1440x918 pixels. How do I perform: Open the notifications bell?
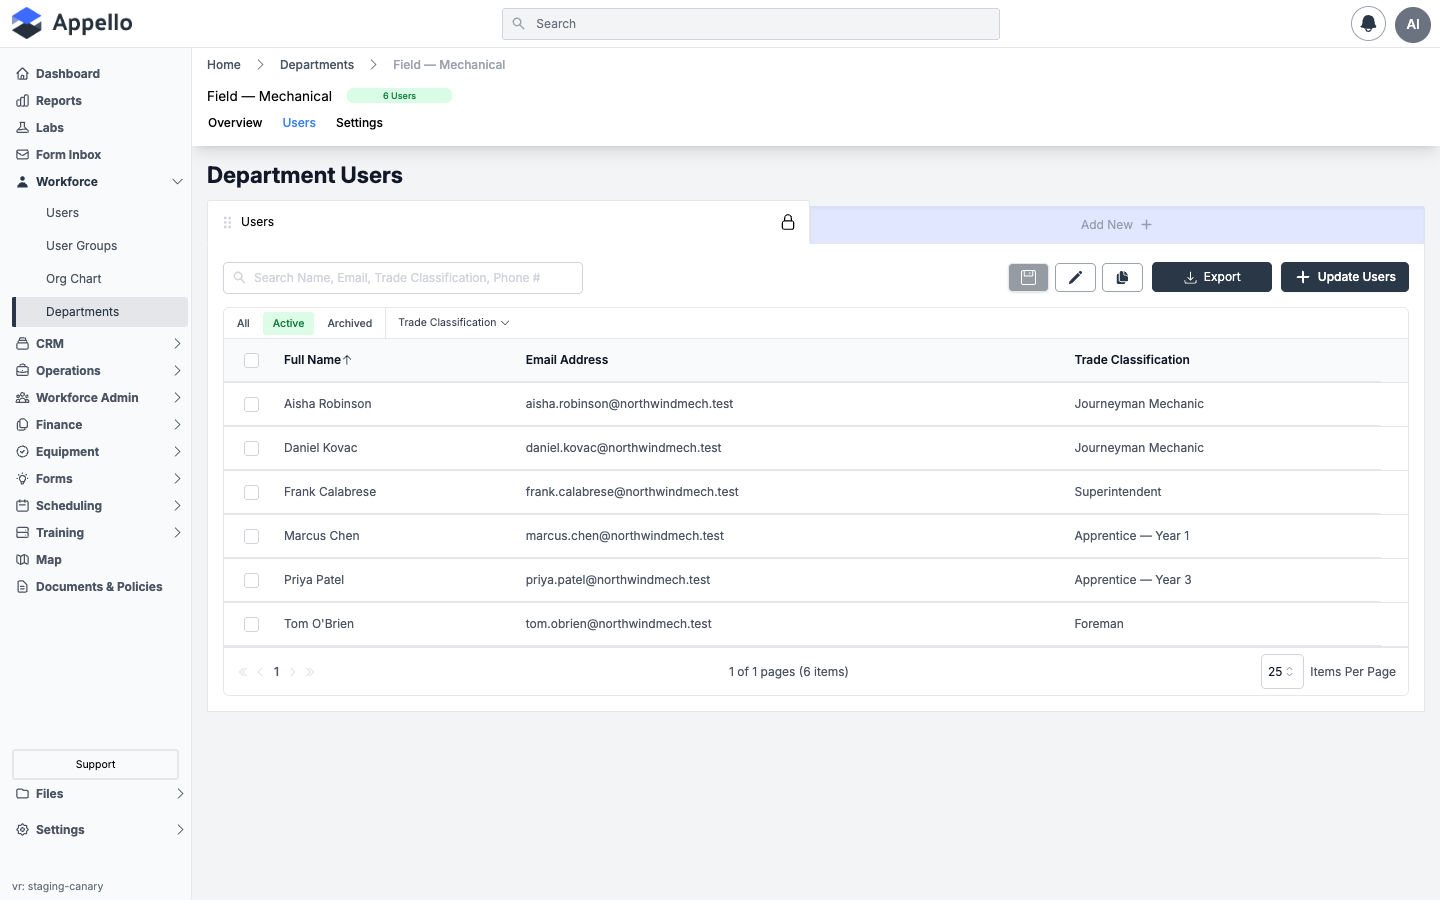pyautogui.click(x=1368, y=24)
